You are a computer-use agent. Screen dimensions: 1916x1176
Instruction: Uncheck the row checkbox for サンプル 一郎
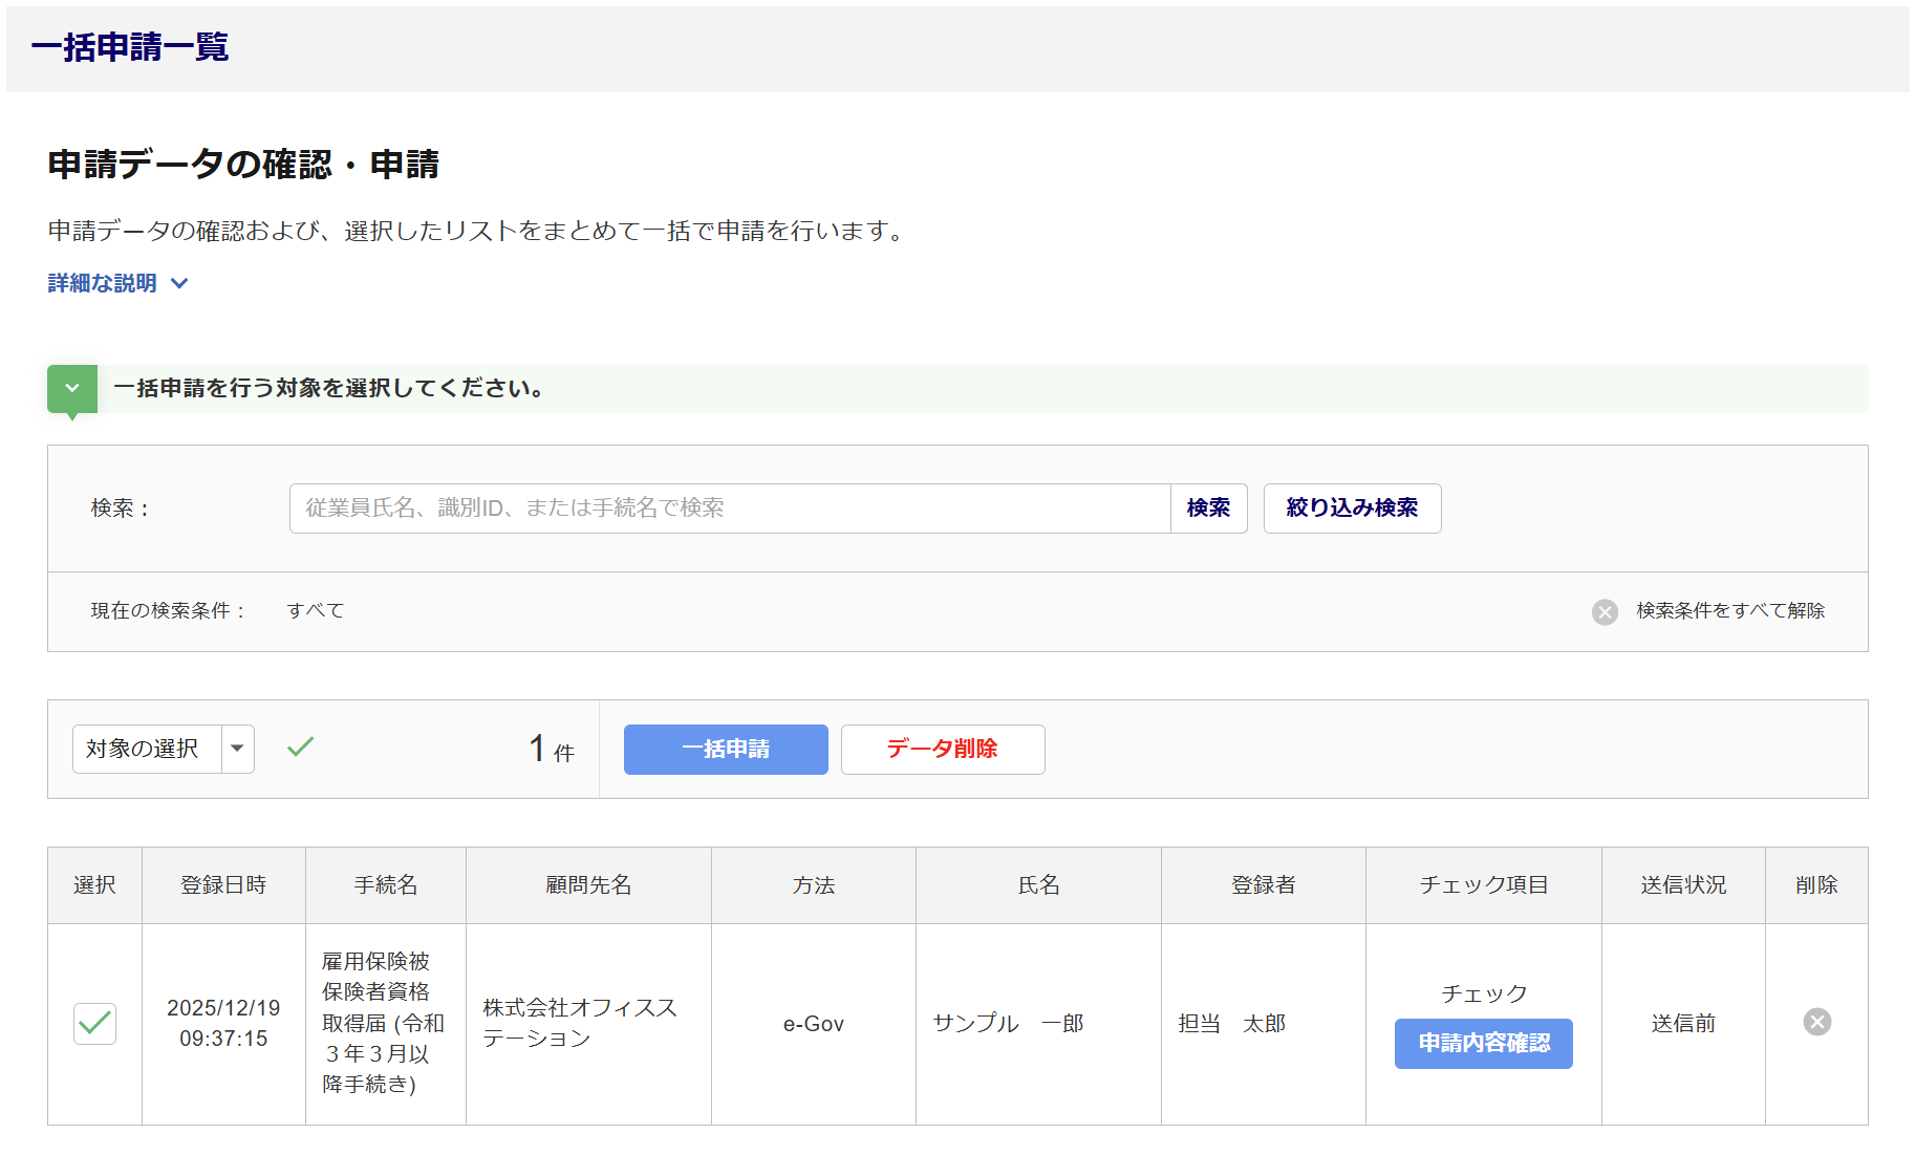[x=95, y=1023]
